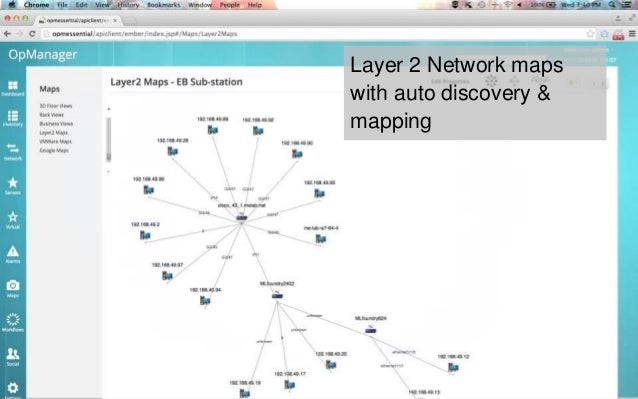Image resolution: width=638 pixels, height=399 pixels.
Task: Open the Workflows sidebar icon
Action: [13, 322]
